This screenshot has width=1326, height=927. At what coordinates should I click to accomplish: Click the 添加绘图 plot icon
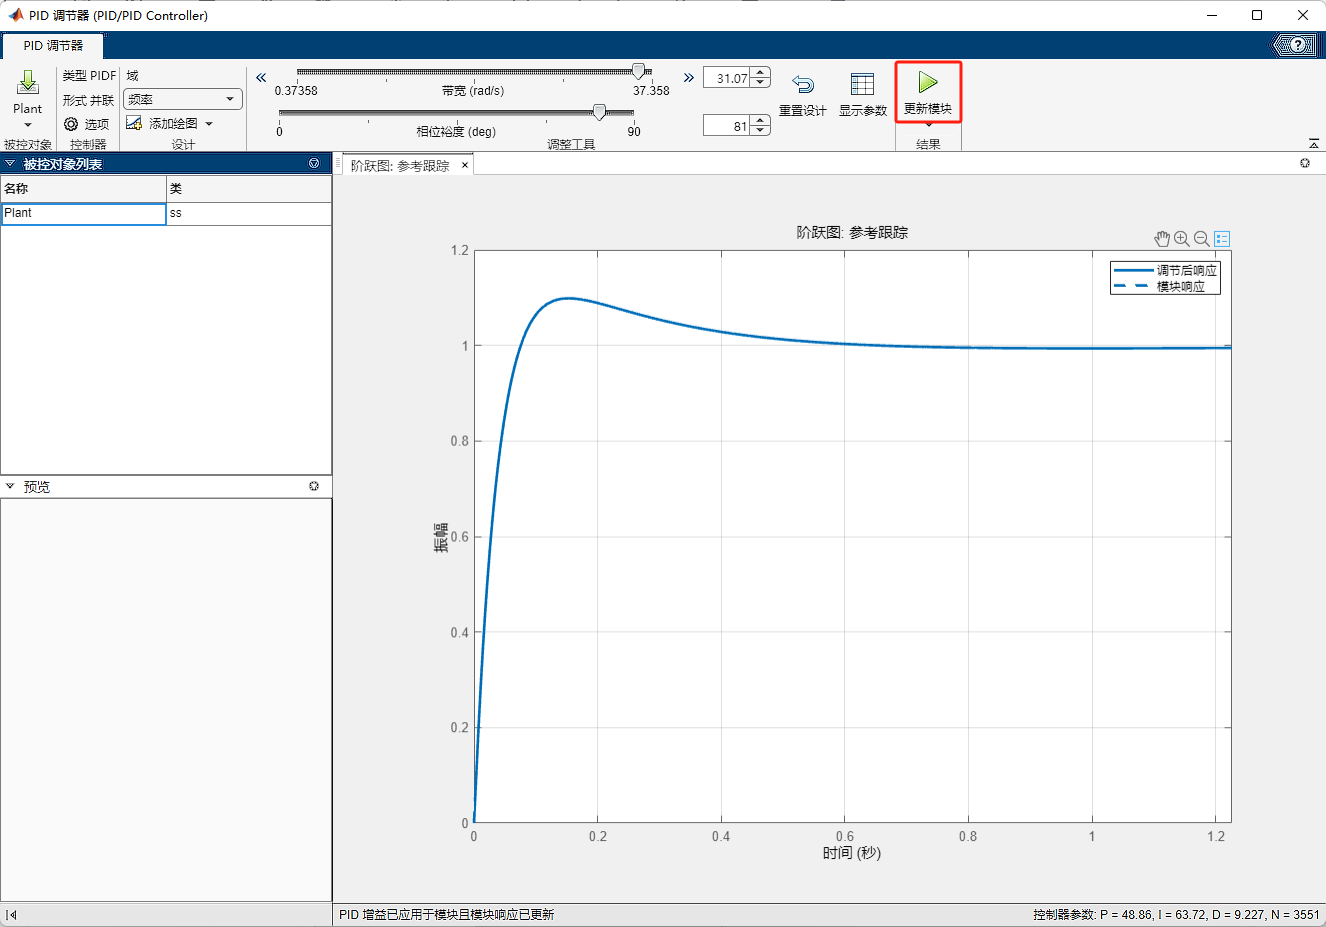pyautogui.click(x=134, y=123)
